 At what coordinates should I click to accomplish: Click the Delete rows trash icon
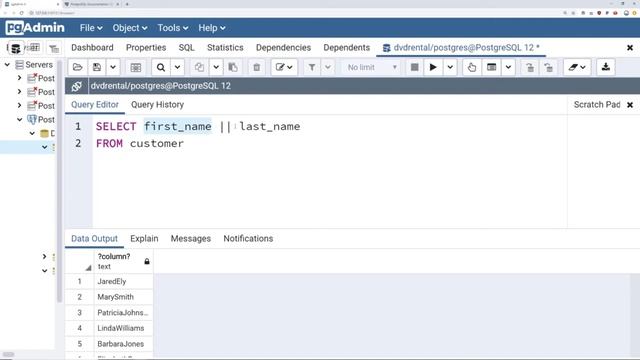[256, 67]
